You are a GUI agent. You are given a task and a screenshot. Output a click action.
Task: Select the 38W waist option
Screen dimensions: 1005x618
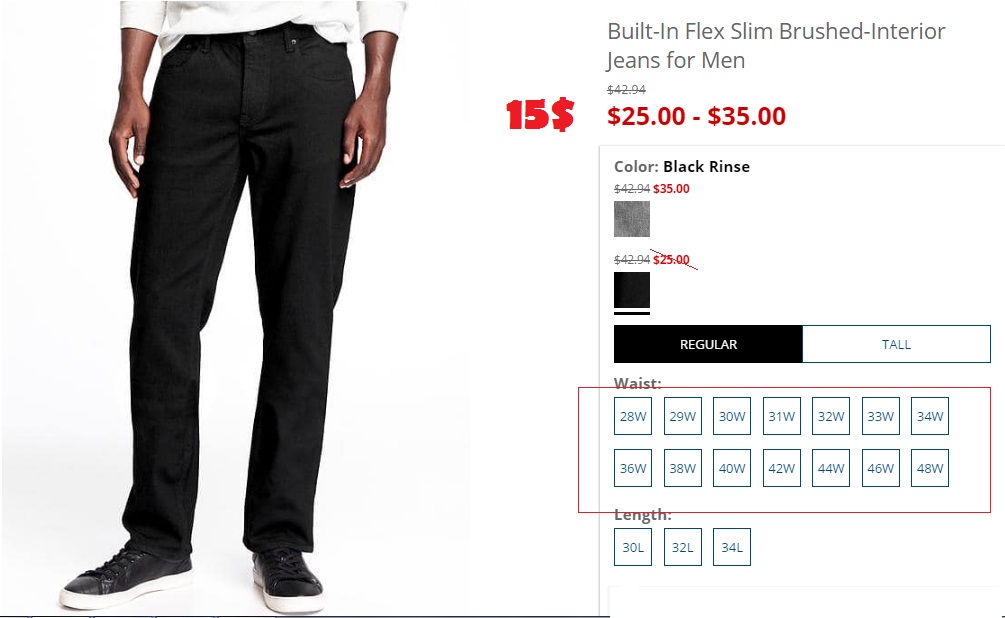683,468
